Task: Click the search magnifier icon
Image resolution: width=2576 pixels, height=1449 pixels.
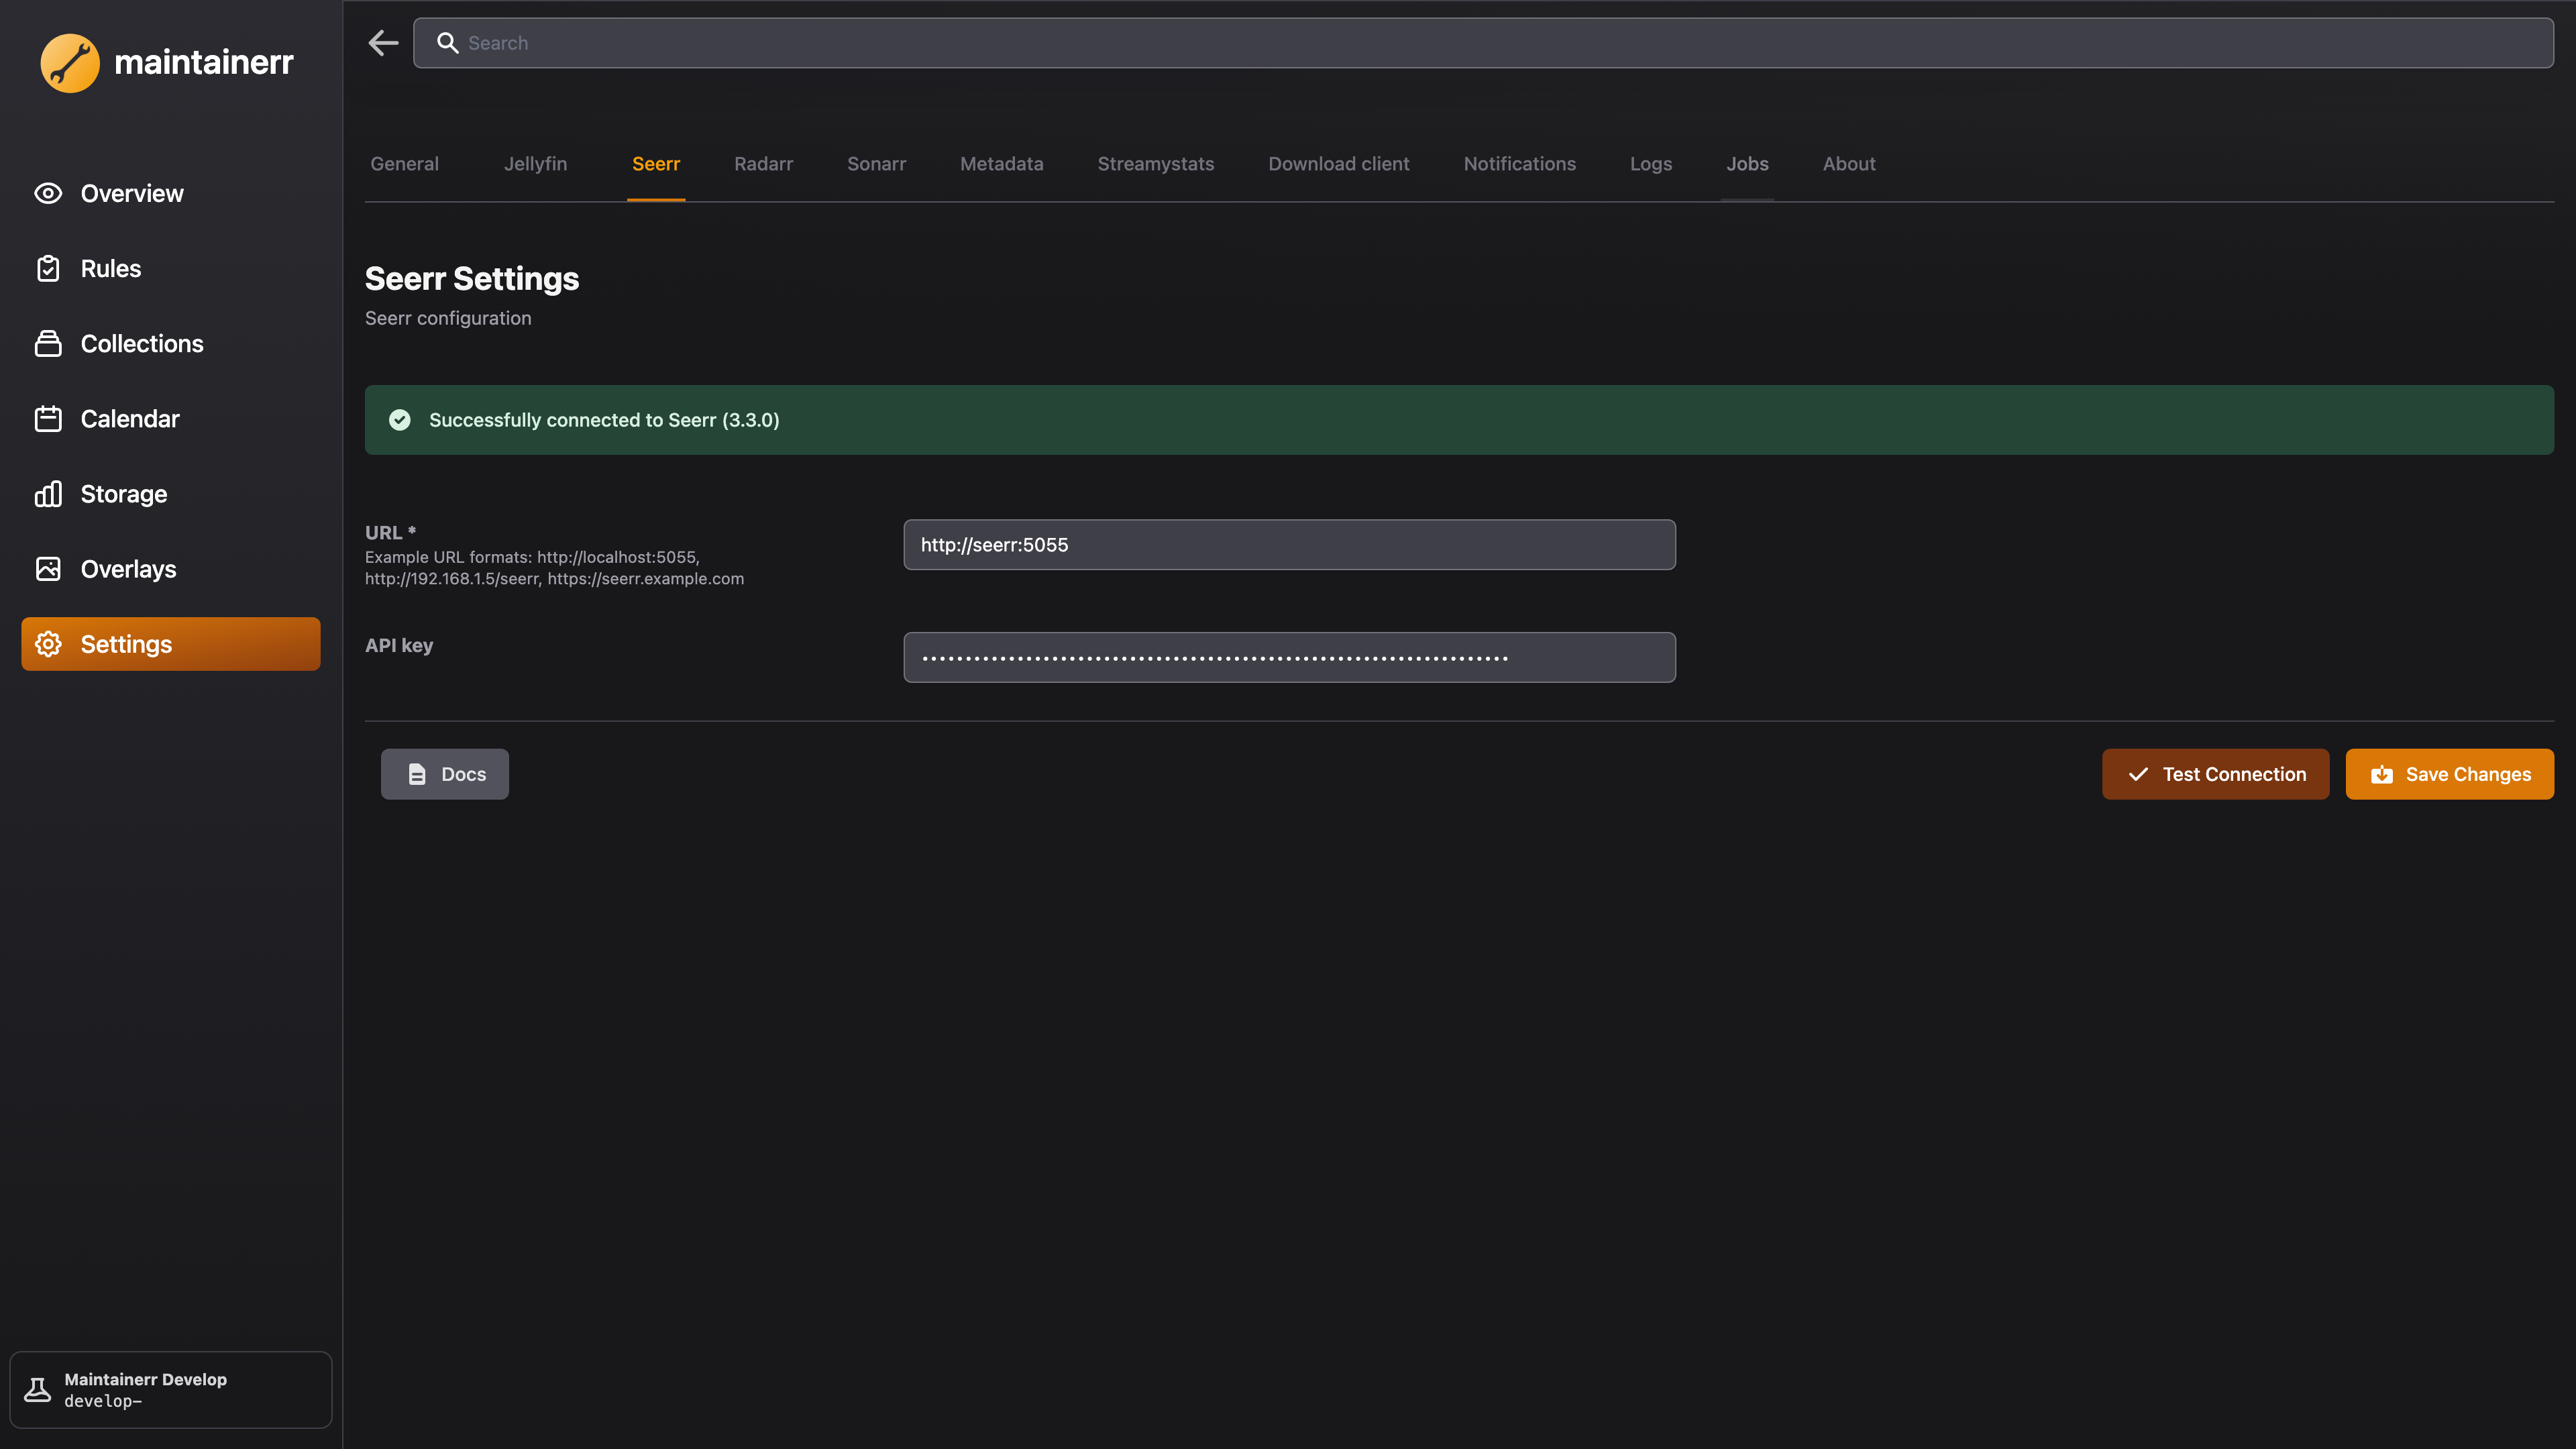Action: [447, 43]
